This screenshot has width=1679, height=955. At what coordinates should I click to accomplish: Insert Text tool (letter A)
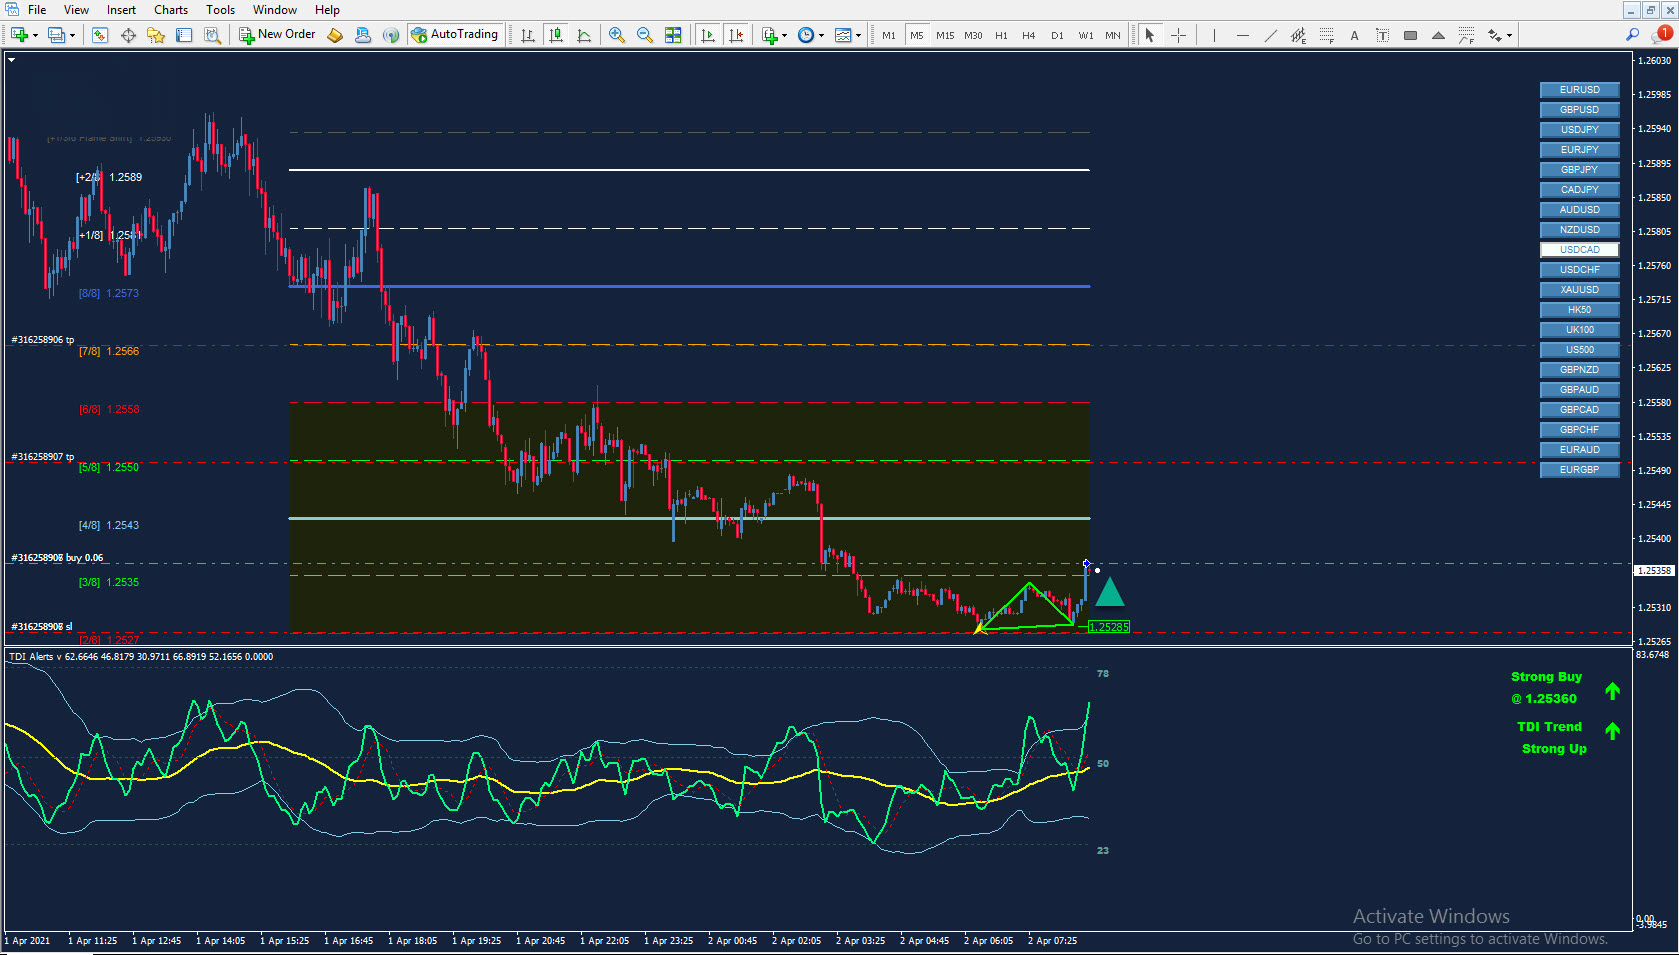(1354, 35)
